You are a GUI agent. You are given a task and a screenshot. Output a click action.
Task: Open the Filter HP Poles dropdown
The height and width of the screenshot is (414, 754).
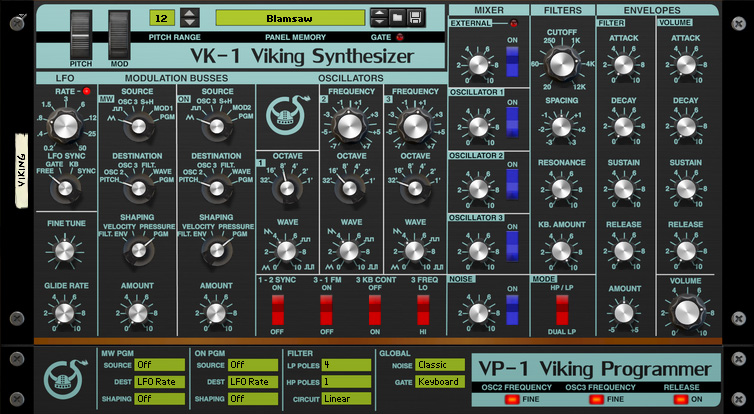pos(346,382)
